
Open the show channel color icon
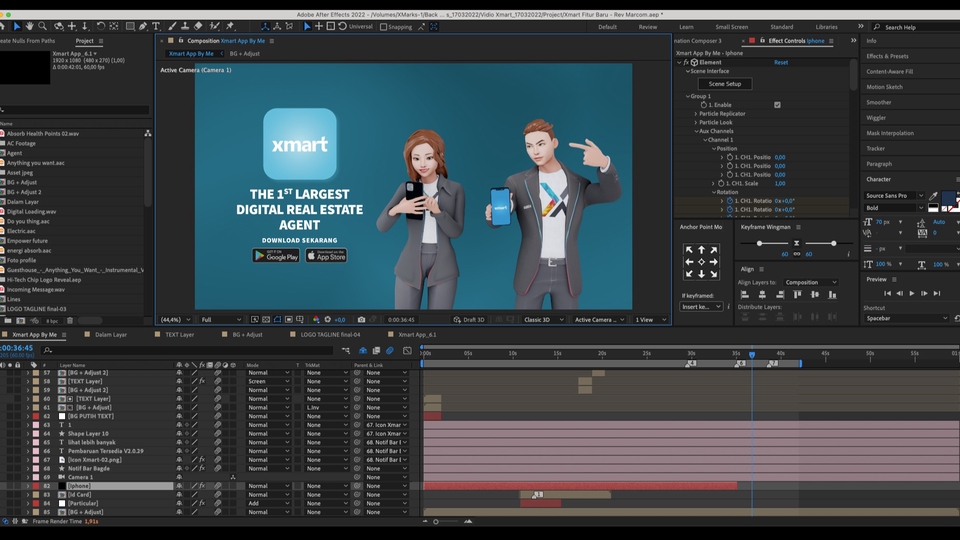pyautogui.click(x=316, y=320)
